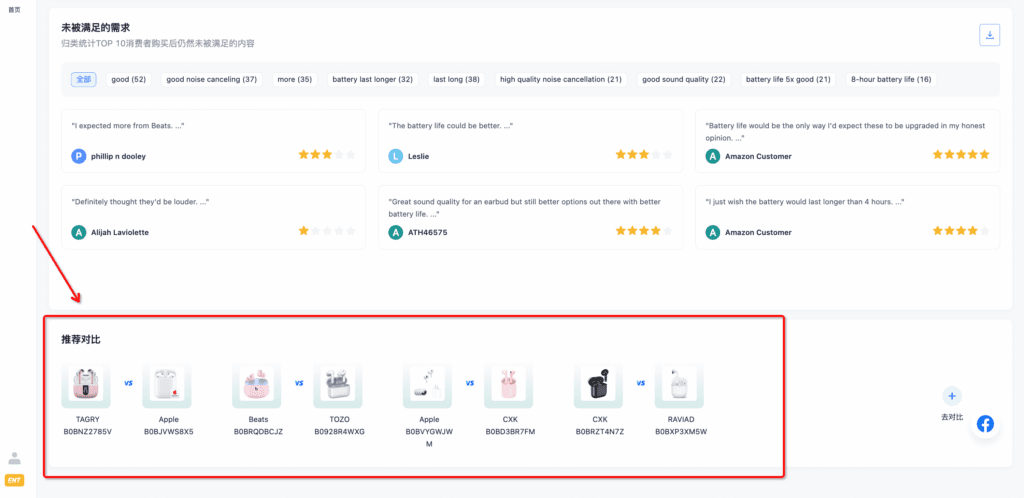
Task: Click Leslie's avatar icon
Action: point(396,156)
